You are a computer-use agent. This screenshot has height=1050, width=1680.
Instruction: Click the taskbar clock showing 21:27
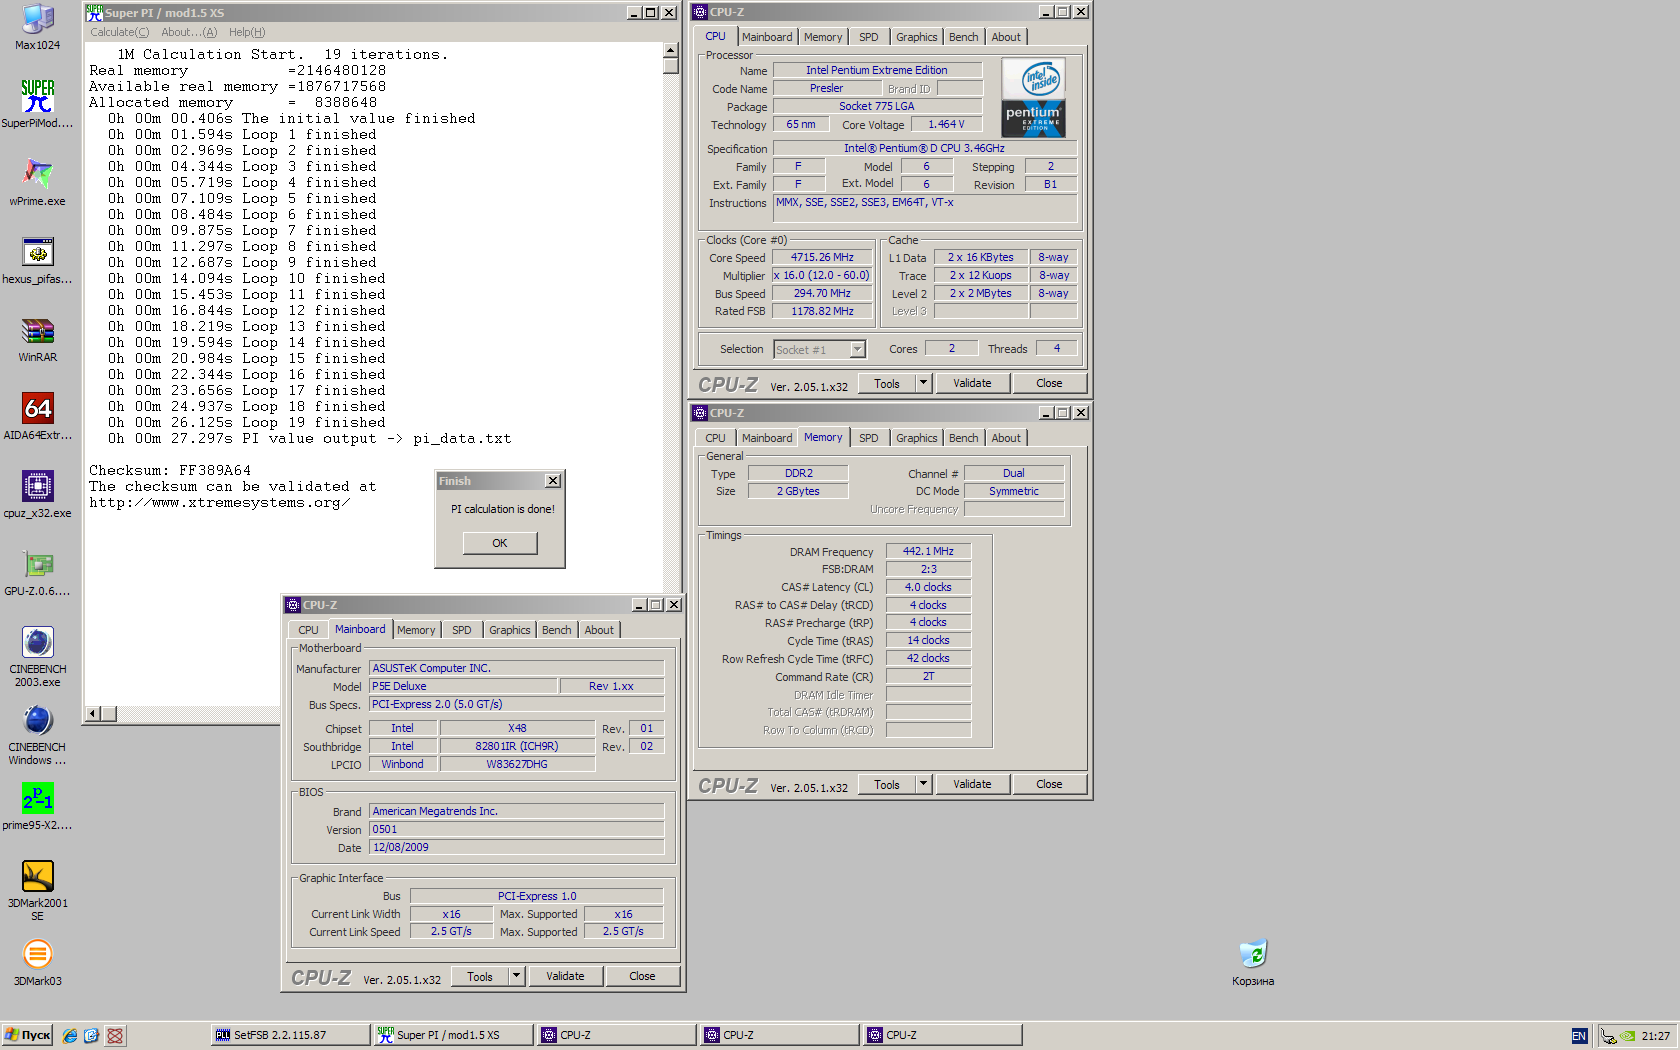click(x=1656, y=1036)
